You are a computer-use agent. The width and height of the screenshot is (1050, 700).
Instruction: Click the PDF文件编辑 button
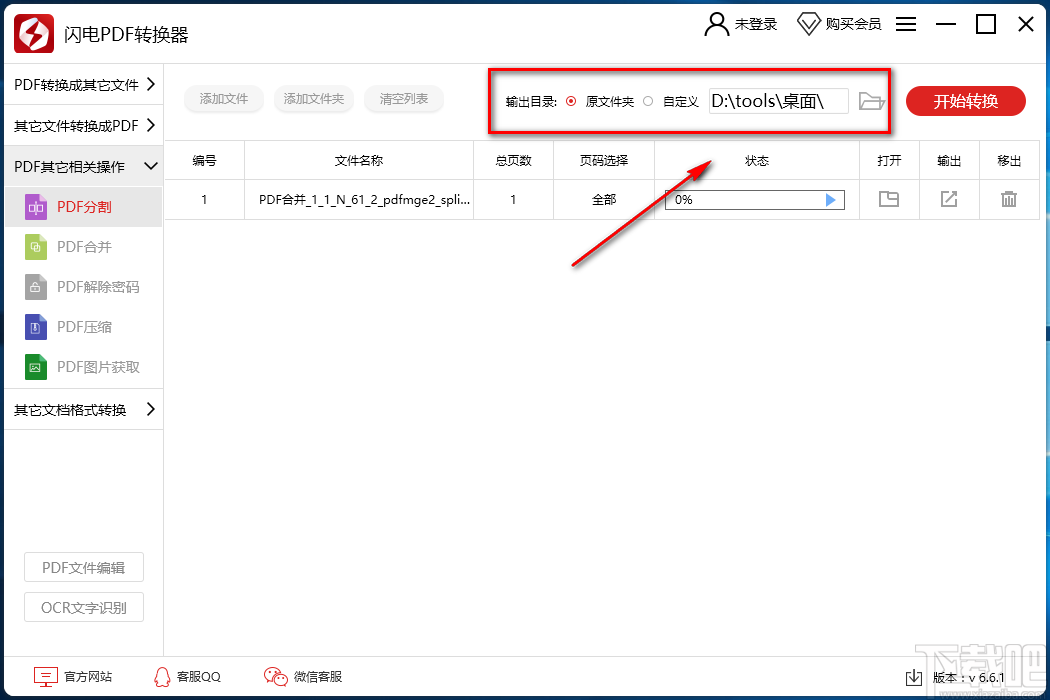(83, 567)
